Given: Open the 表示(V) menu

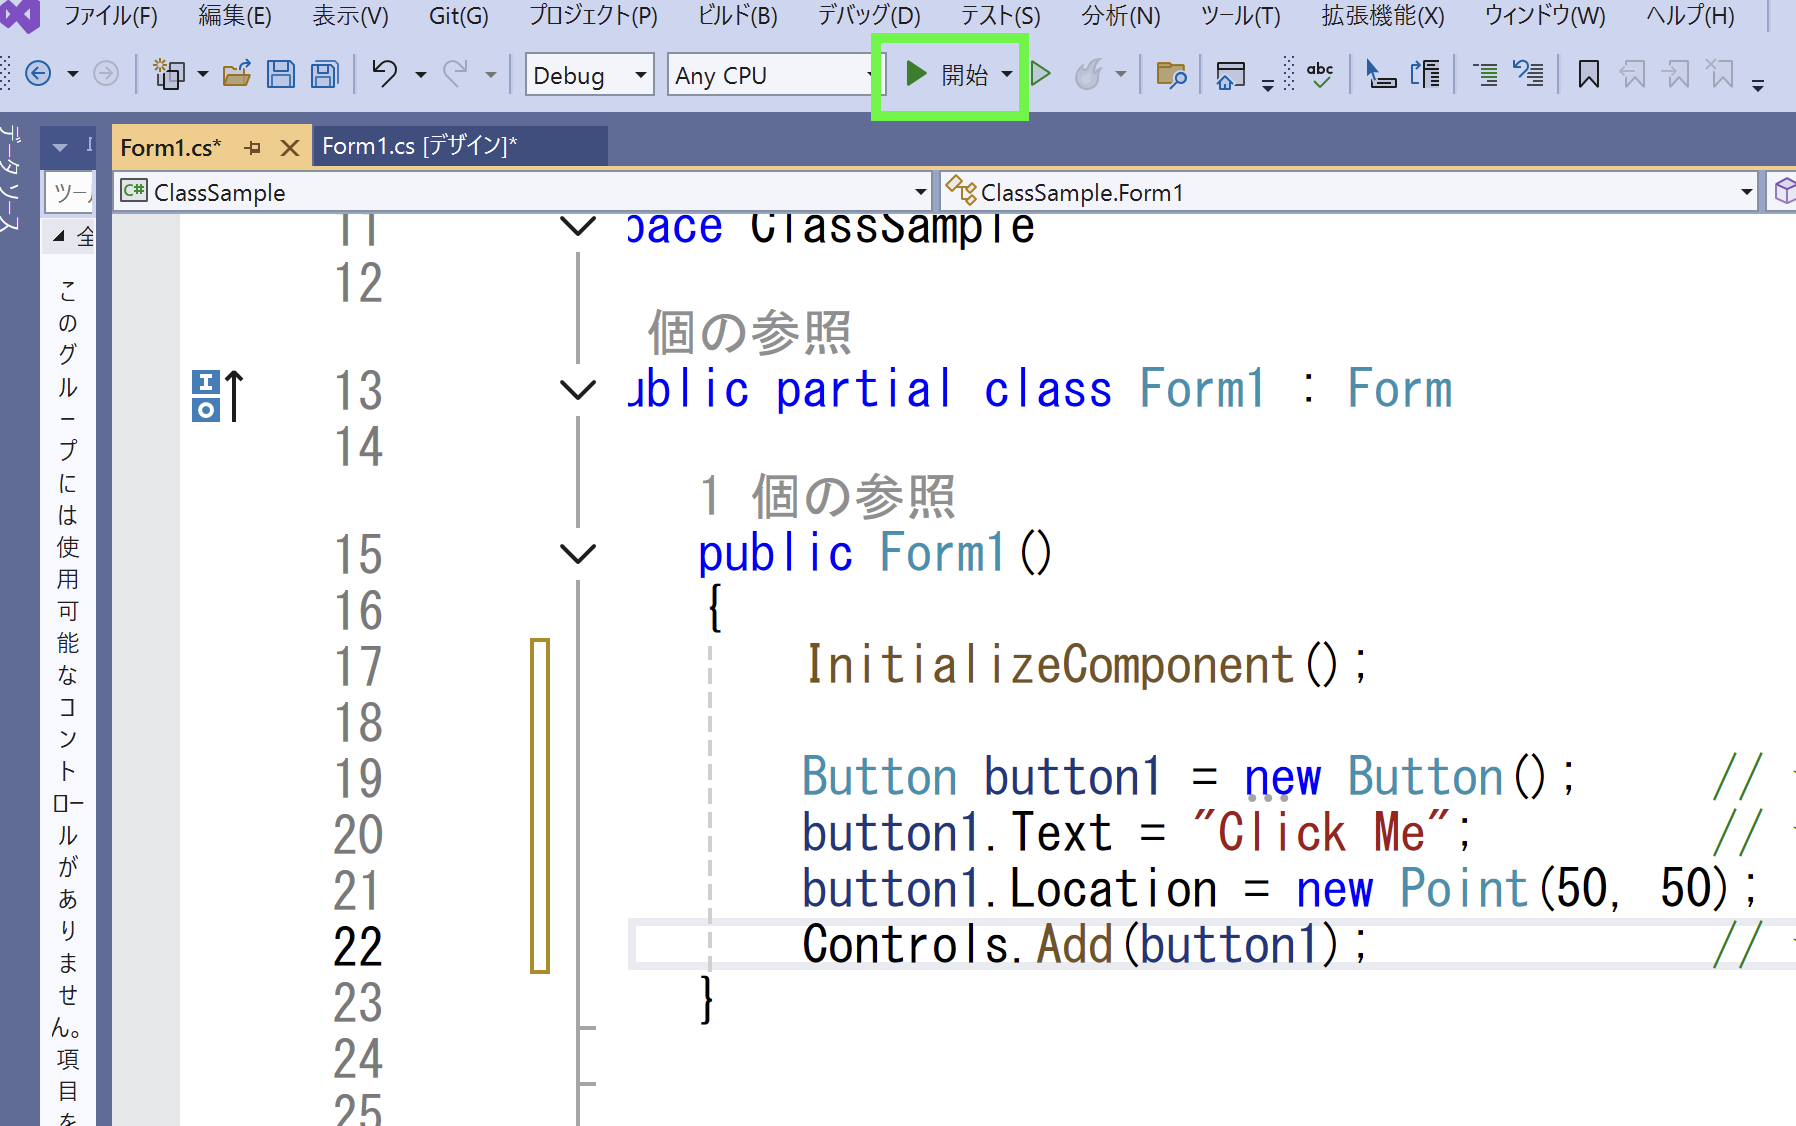Looking at the screenshot, I should (350, 16).
